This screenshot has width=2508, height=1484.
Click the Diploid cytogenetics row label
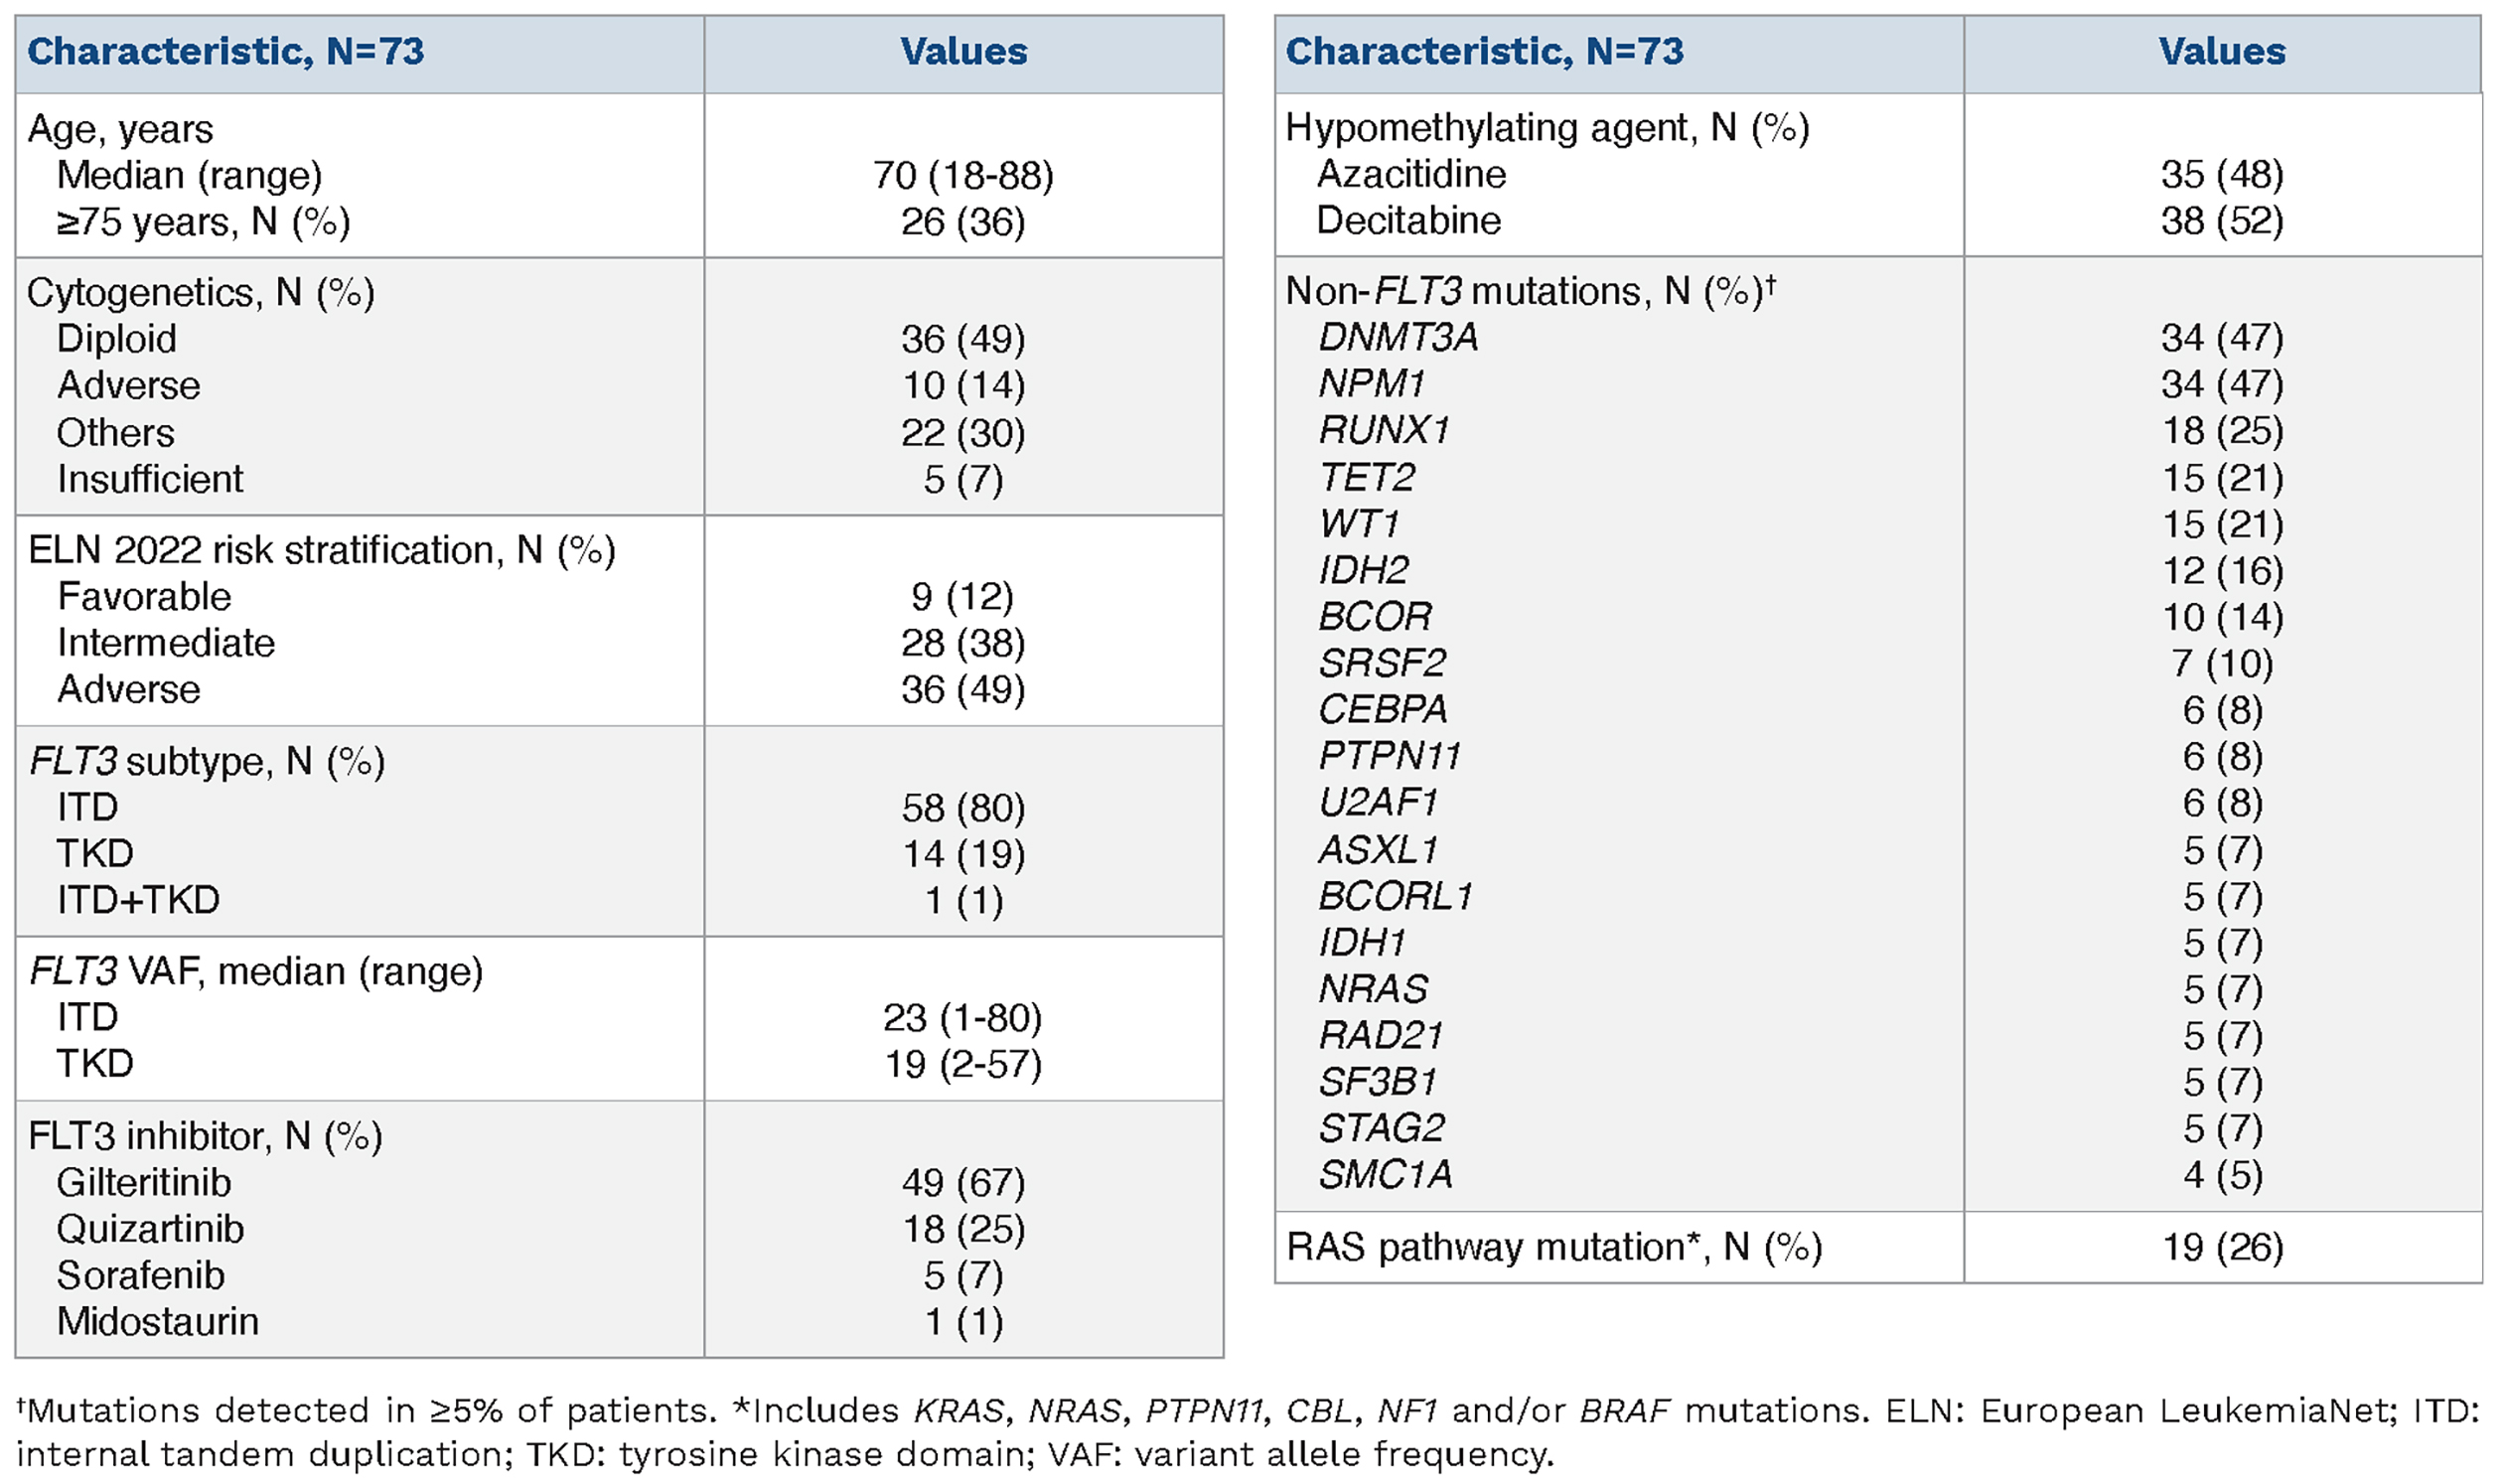click(x=116, y=339)
